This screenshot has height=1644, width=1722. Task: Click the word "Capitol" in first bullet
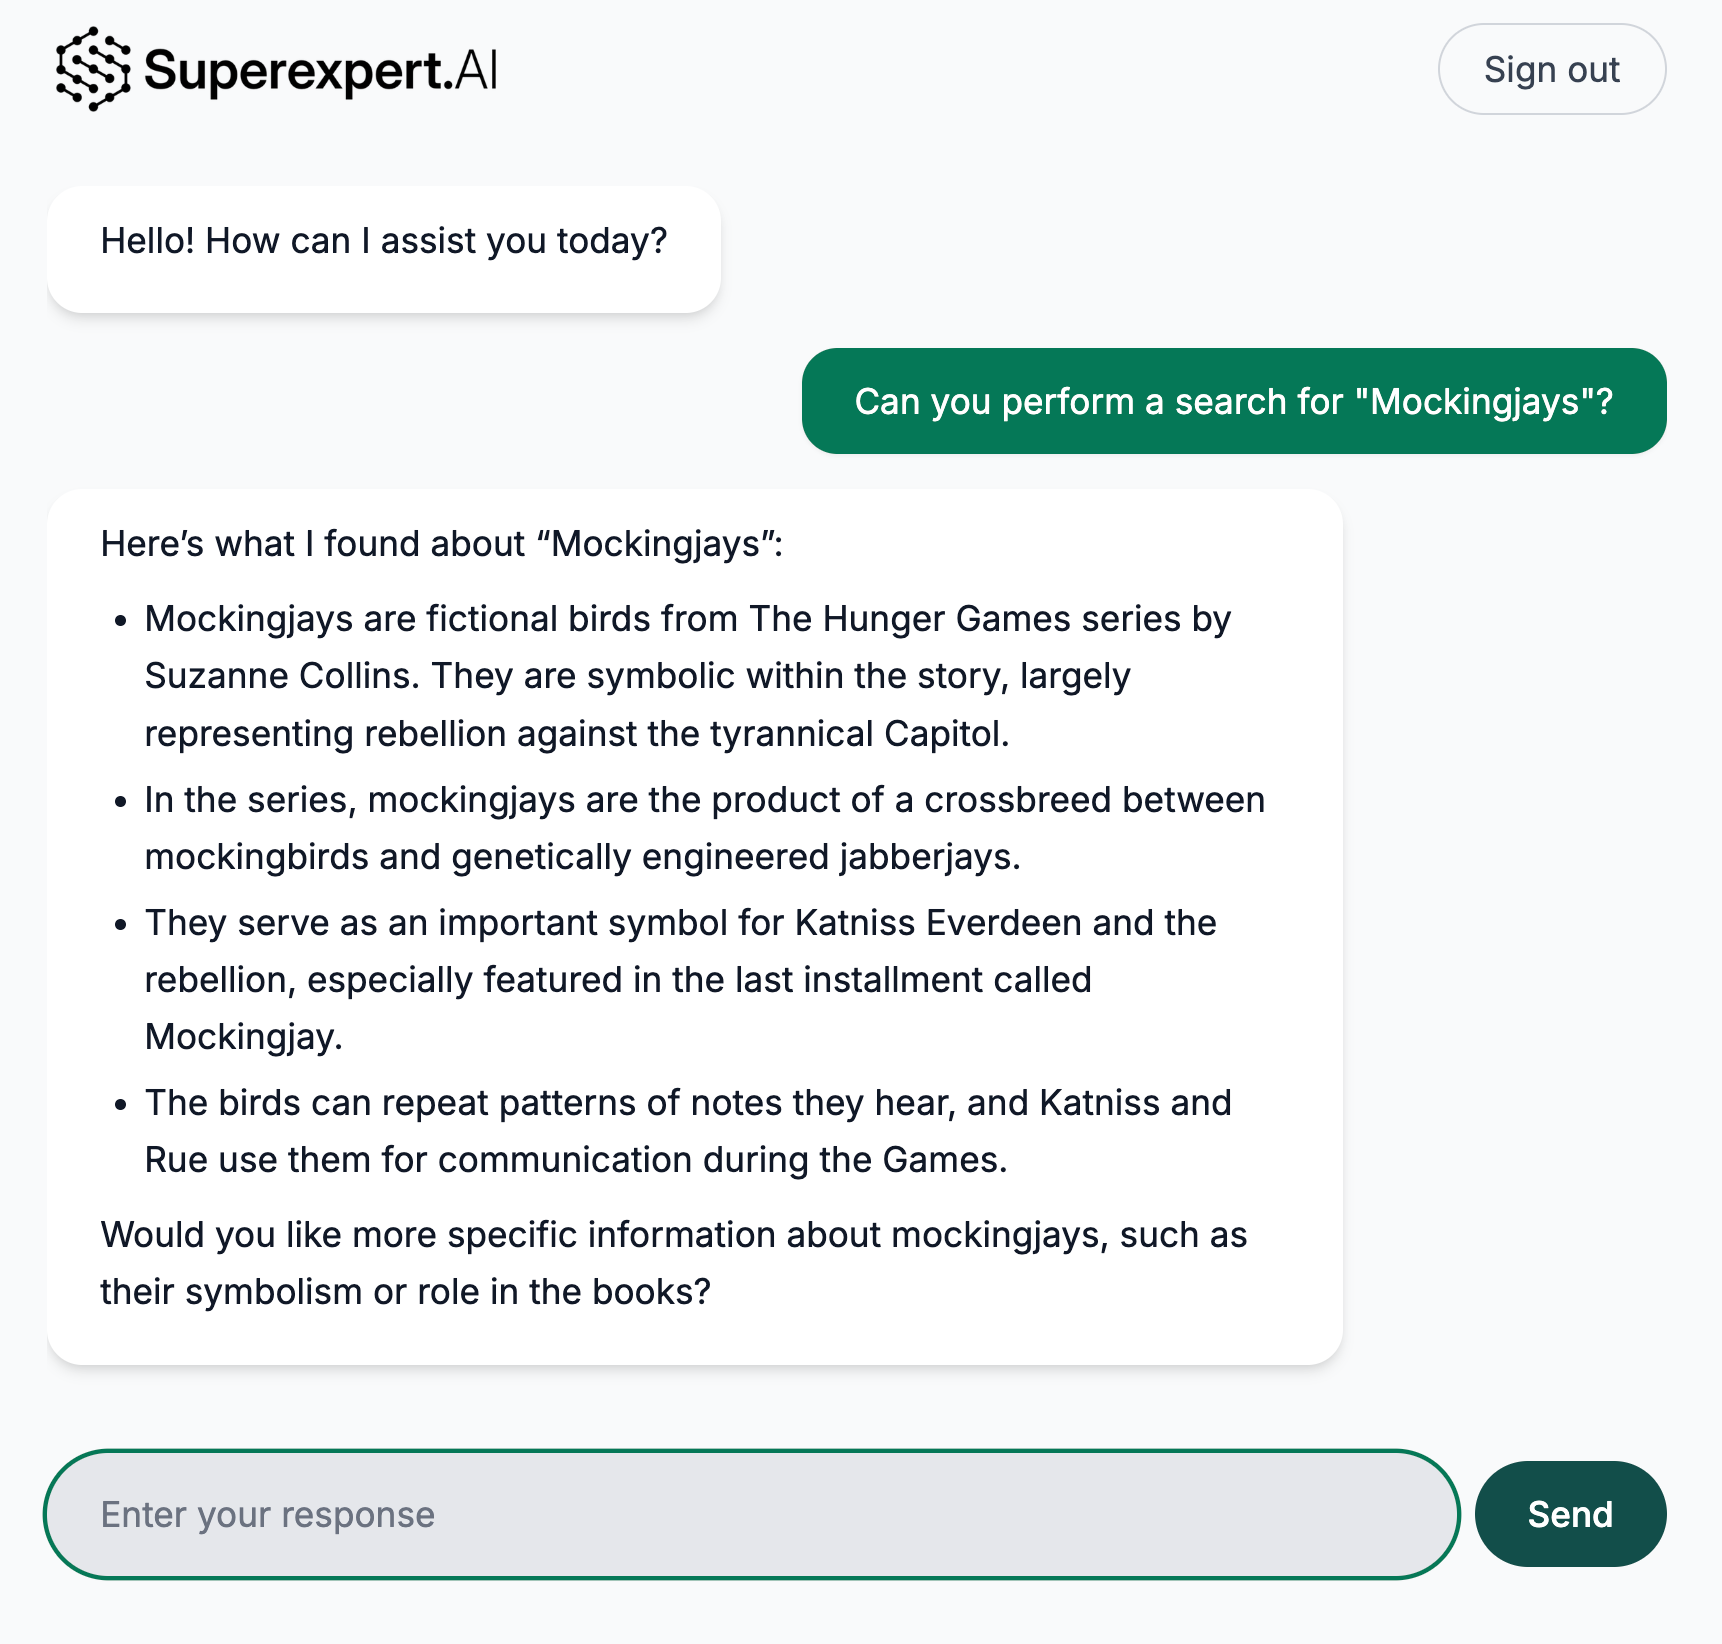click(x=946, y=734)
